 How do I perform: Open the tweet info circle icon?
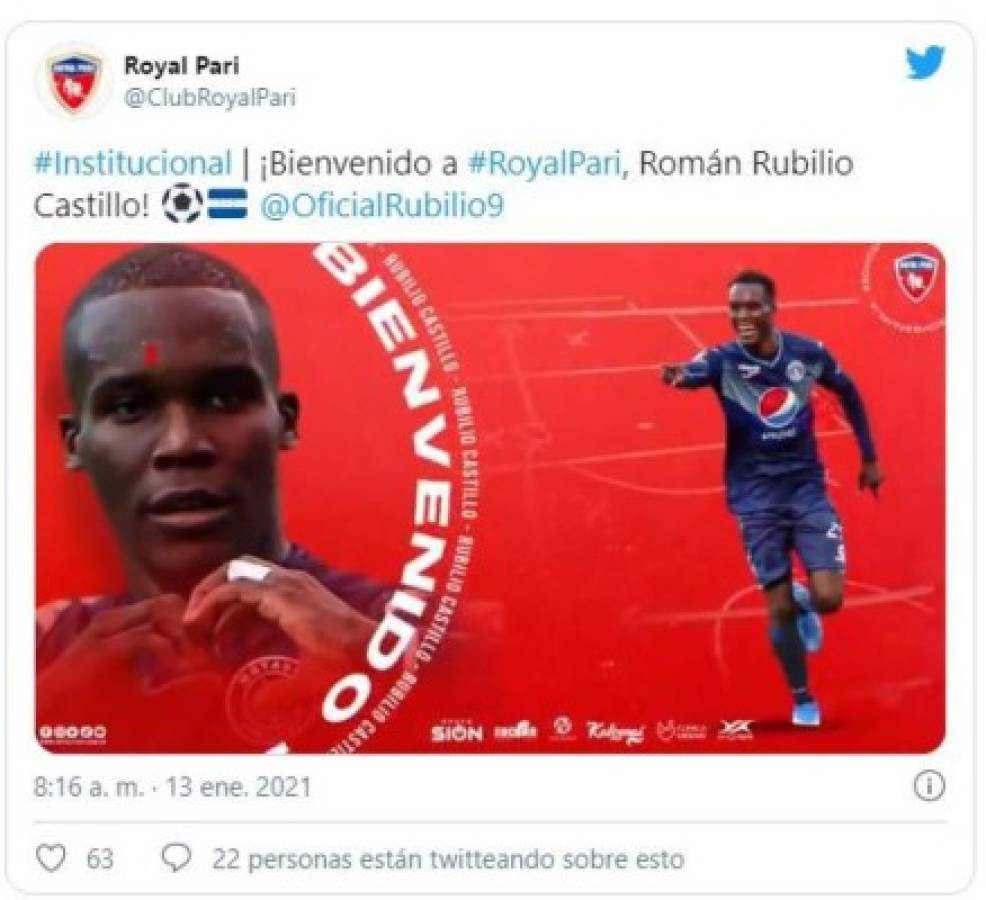(929, 786)
